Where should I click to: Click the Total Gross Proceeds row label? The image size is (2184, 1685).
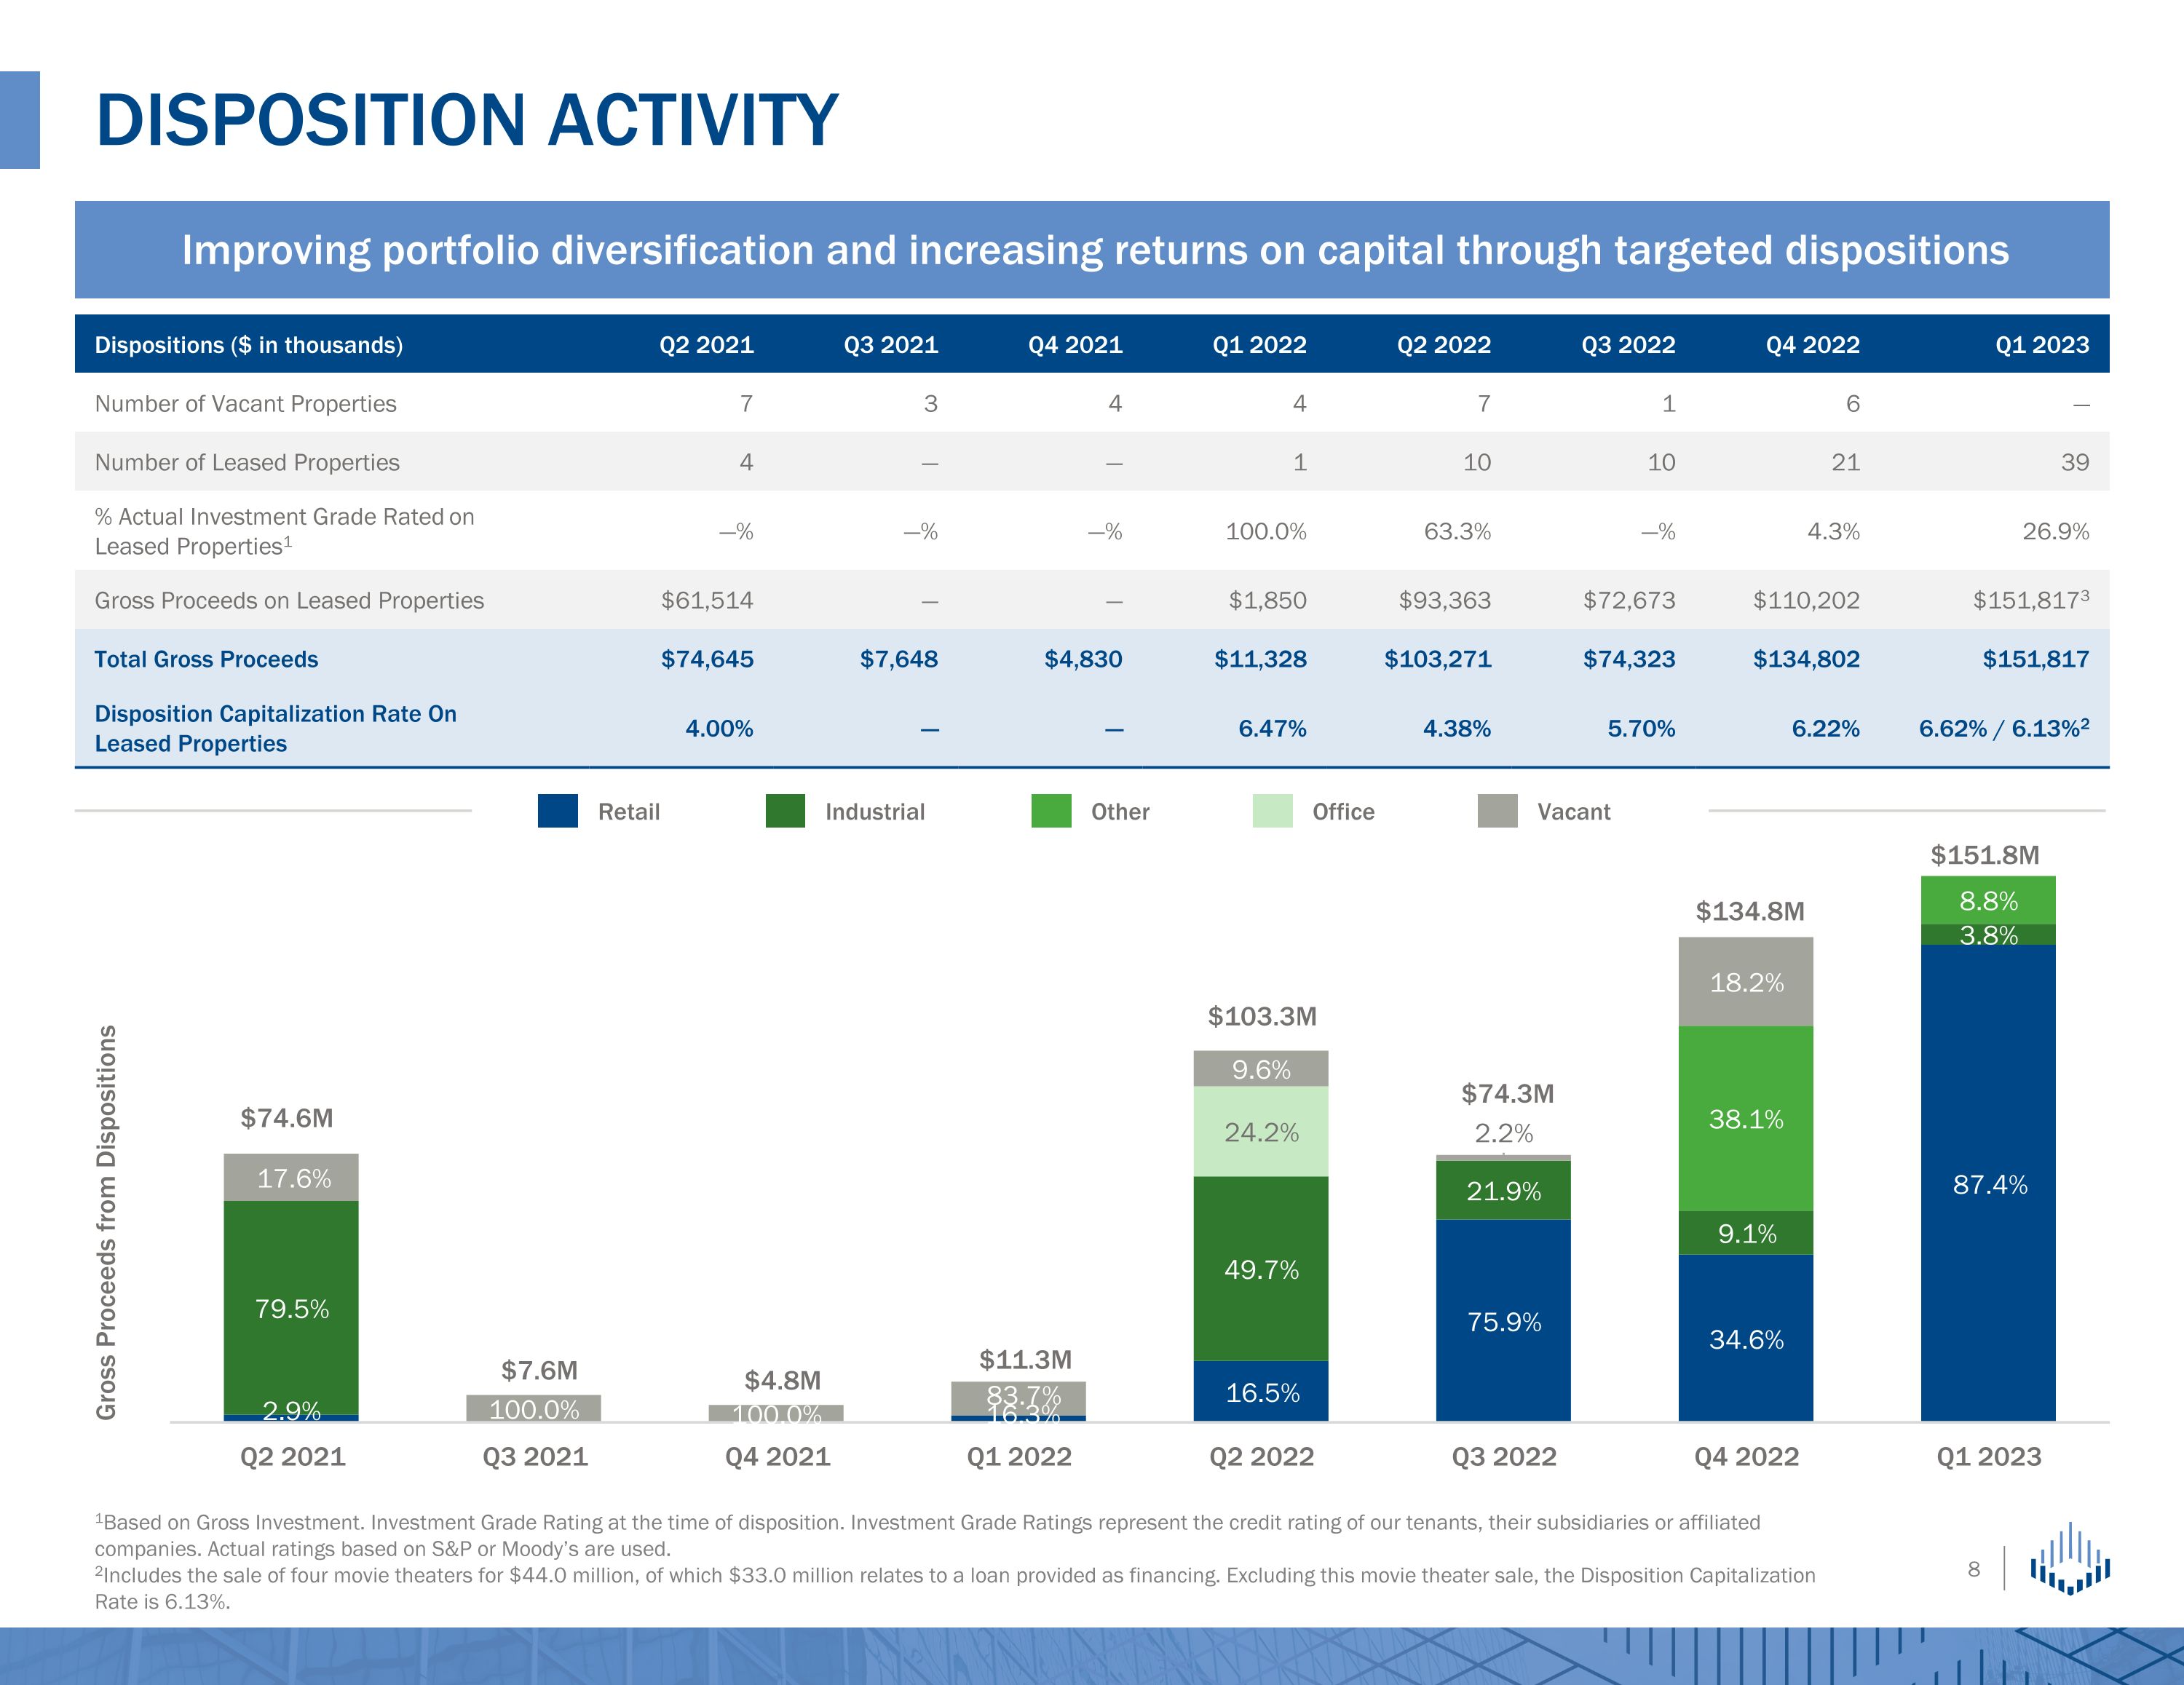pyautogui.click(x=206, y=659)
